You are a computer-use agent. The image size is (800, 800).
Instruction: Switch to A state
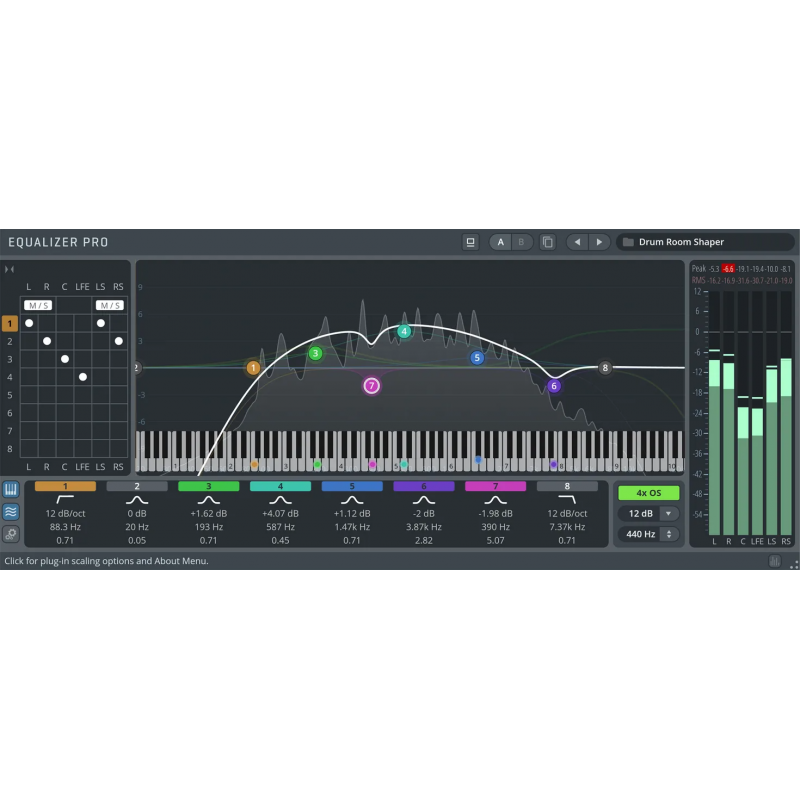pos(501,242)
